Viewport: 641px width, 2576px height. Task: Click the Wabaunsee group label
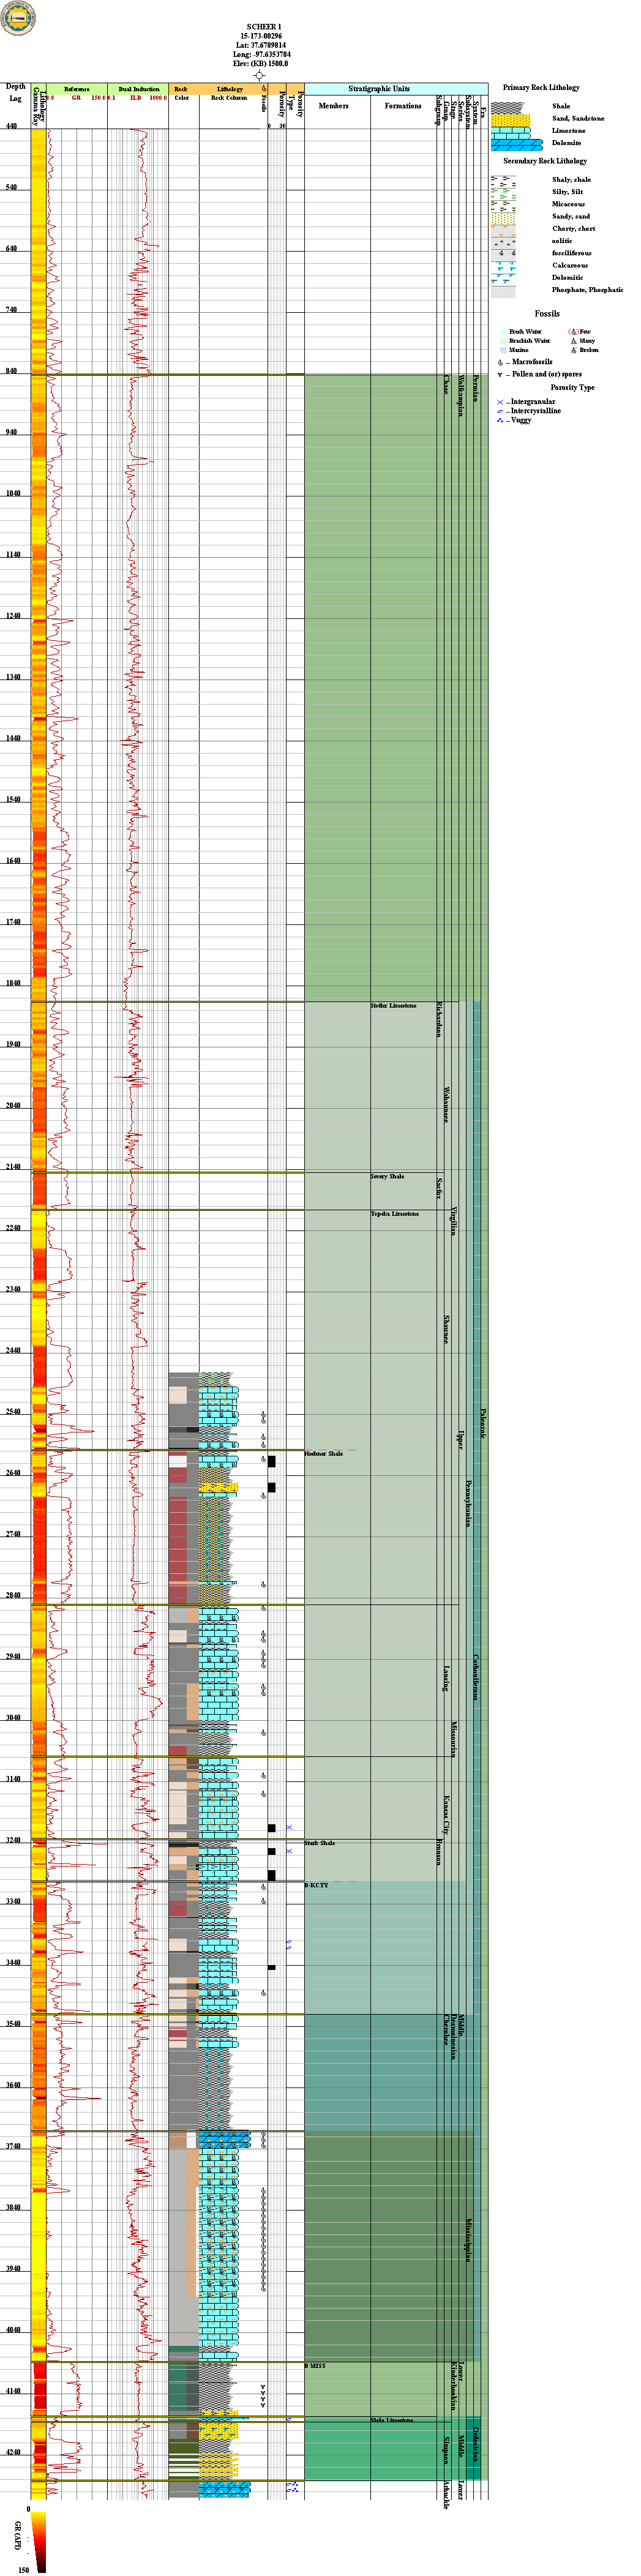[446, 1105]
